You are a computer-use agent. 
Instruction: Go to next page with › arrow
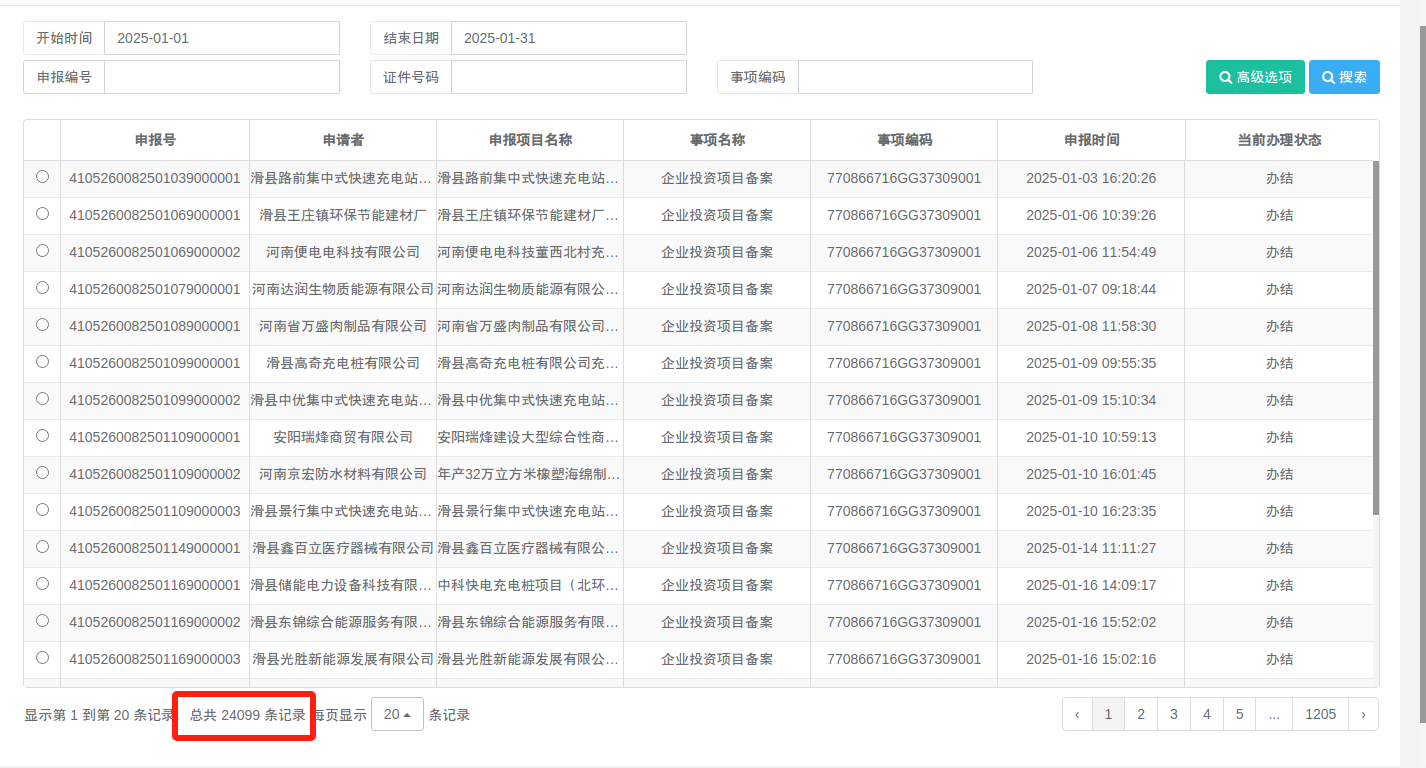point(1363,714)
